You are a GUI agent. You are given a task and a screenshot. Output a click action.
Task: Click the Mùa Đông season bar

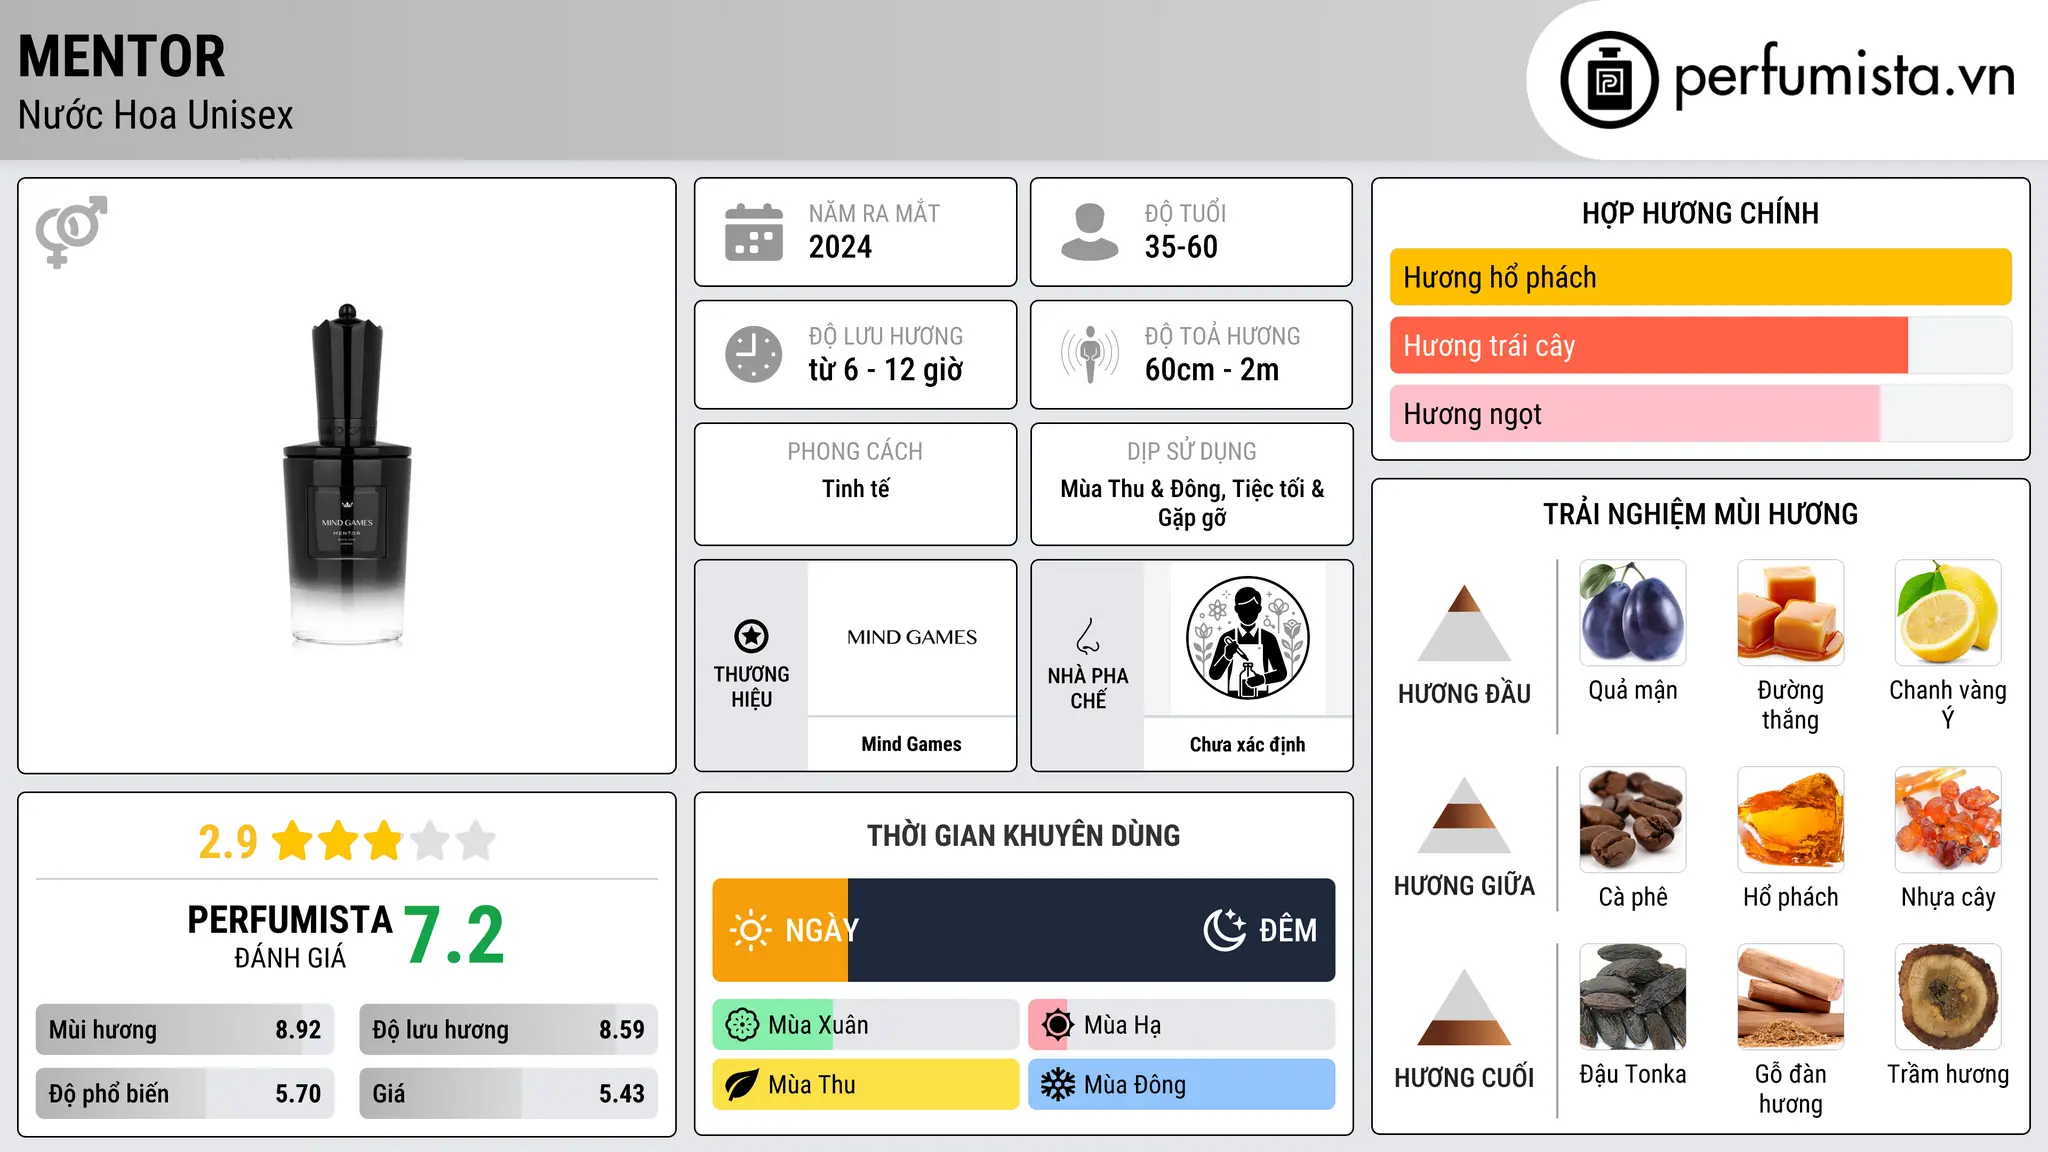point(1182,1085)
